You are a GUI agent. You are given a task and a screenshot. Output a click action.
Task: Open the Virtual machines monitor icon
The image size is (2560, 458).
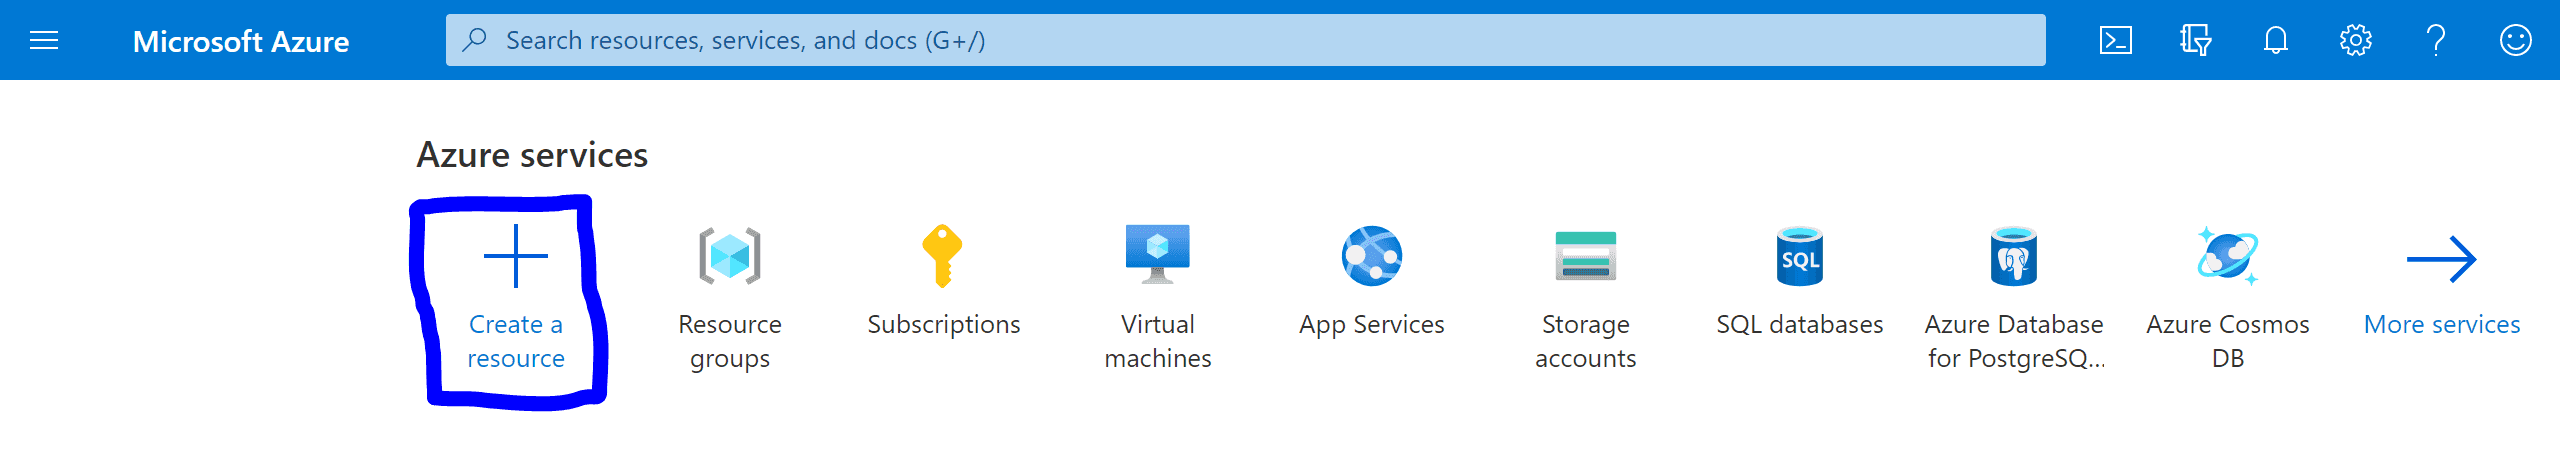coord(1157,254)
